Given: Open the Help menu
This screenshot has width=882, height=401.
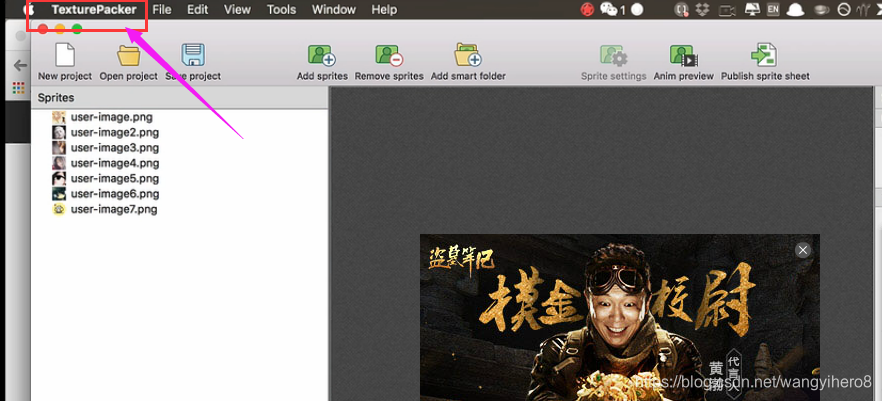Looking at the screenshot, I should click(x=384, y=10).
